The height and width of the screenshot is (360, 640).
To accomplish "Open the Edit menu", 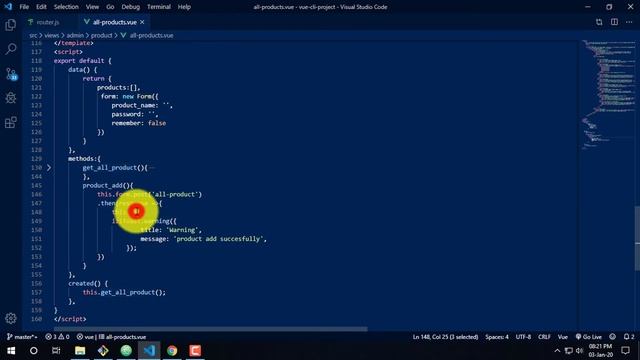I will coord(41,7).
